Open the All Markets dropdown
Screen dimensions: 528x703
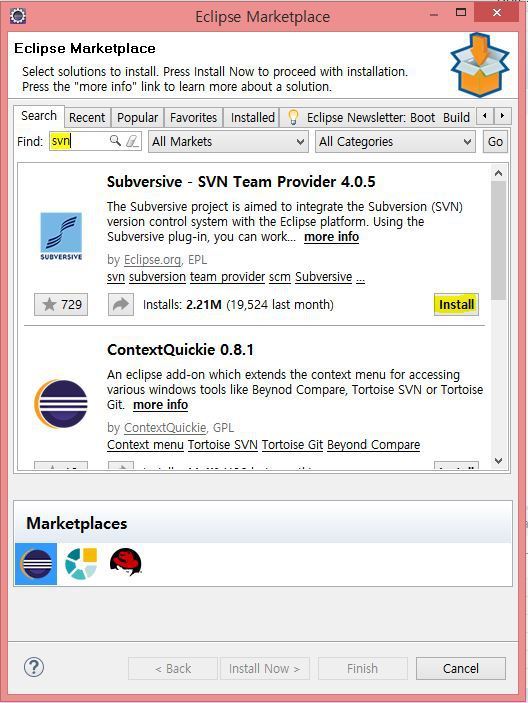click(228, 142)
